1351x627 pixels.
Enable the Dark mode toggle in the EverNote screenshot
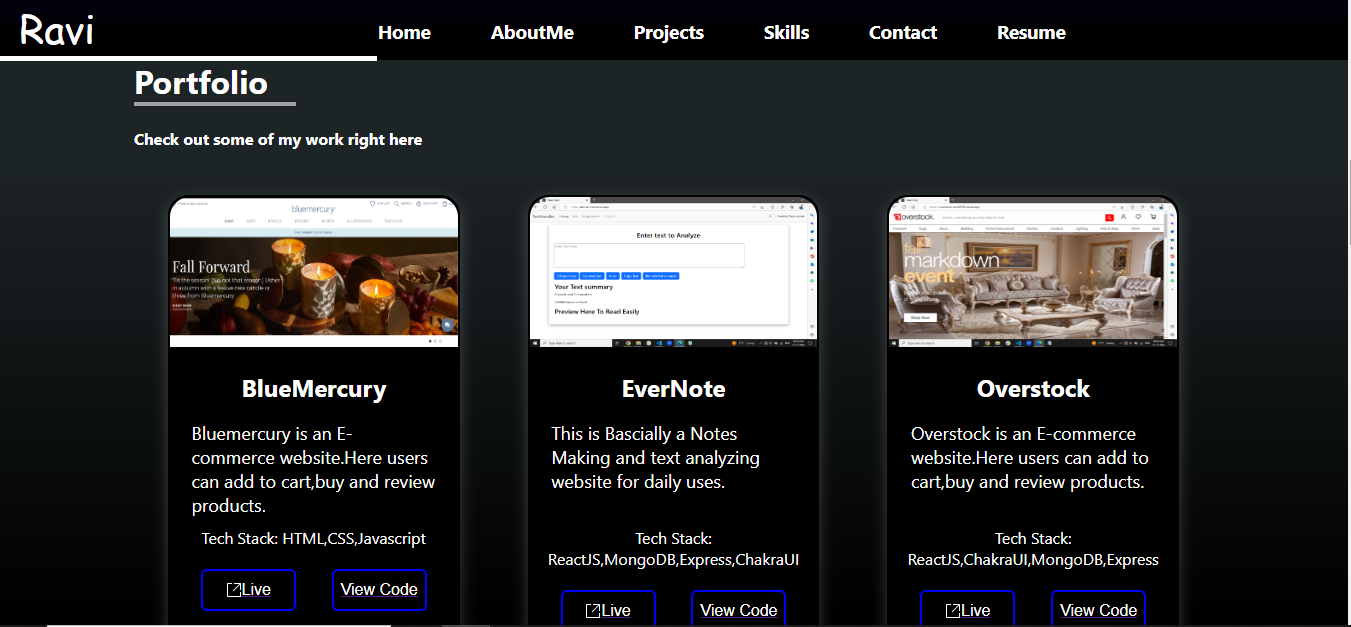(773, 215)
